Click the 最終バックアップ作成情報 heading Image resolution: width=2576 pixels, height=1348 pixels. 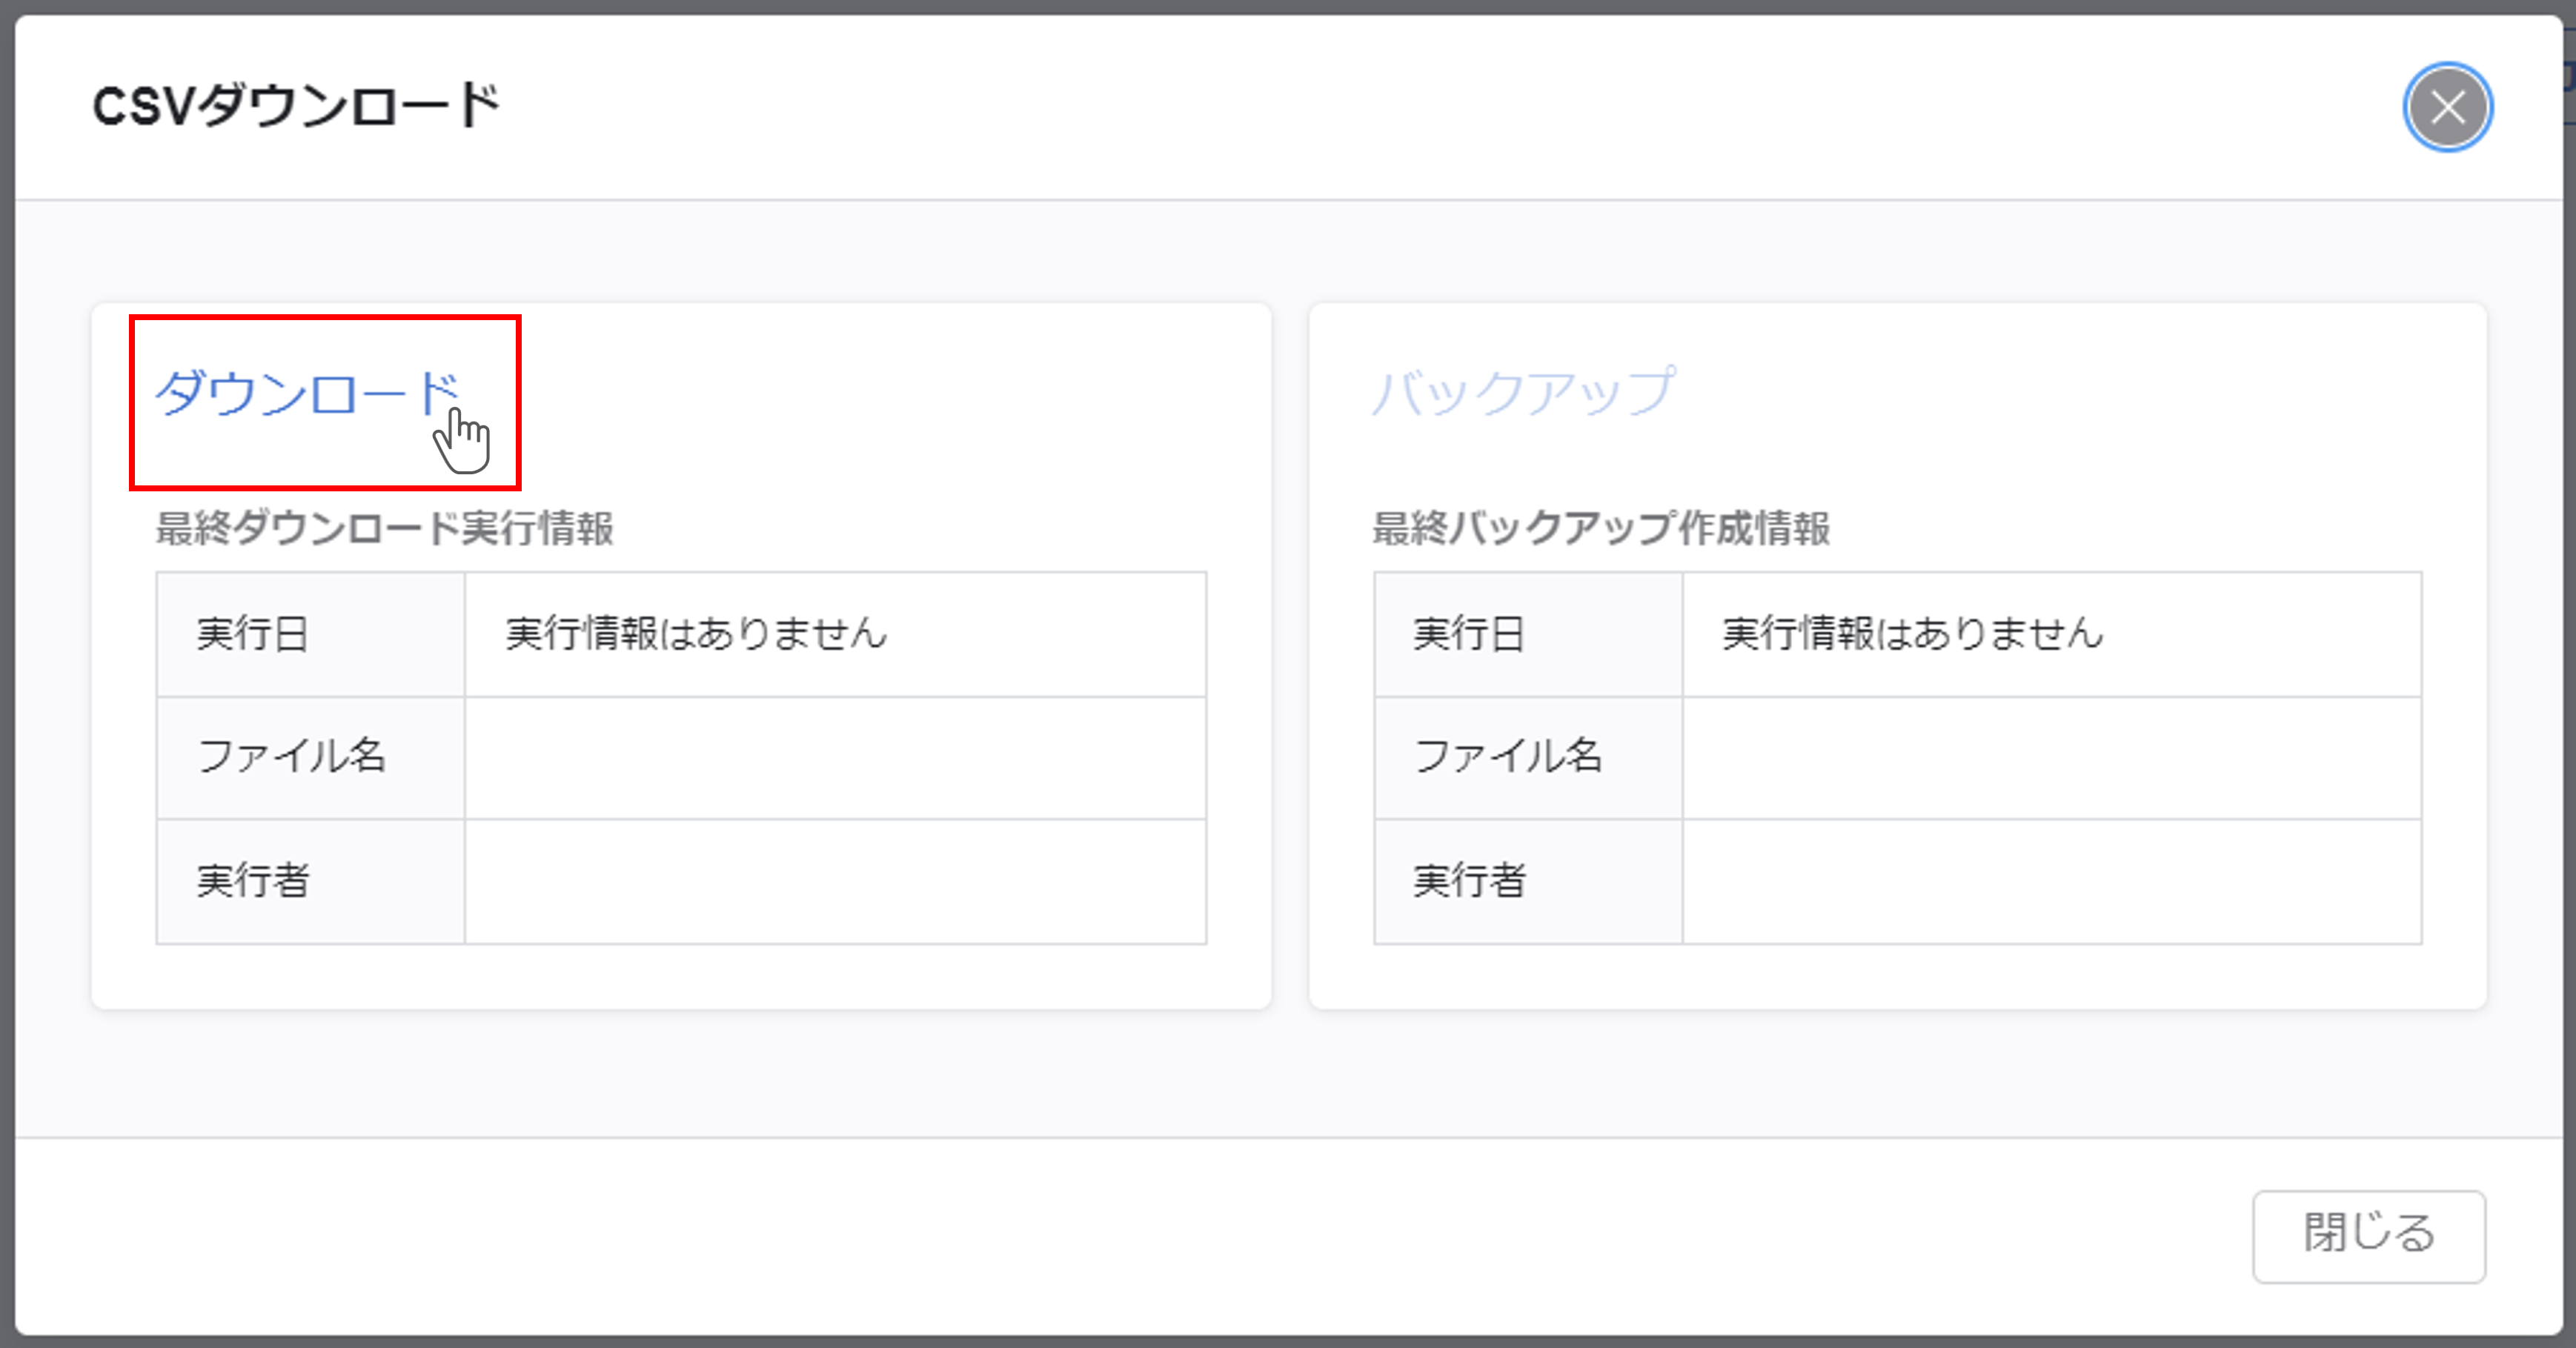(1601, 528)
